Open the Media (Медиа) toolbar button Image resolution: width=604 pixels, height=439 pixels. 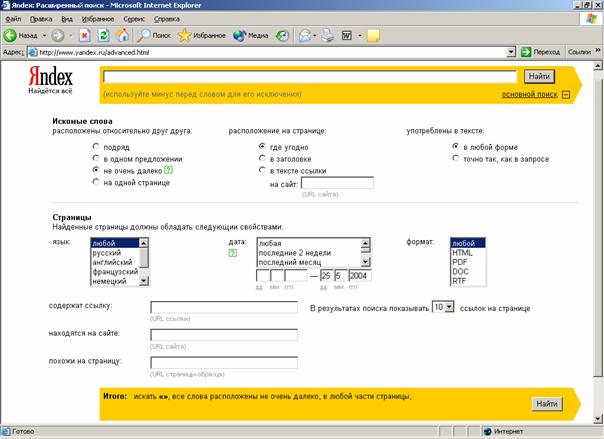click(x=250, y=35)
